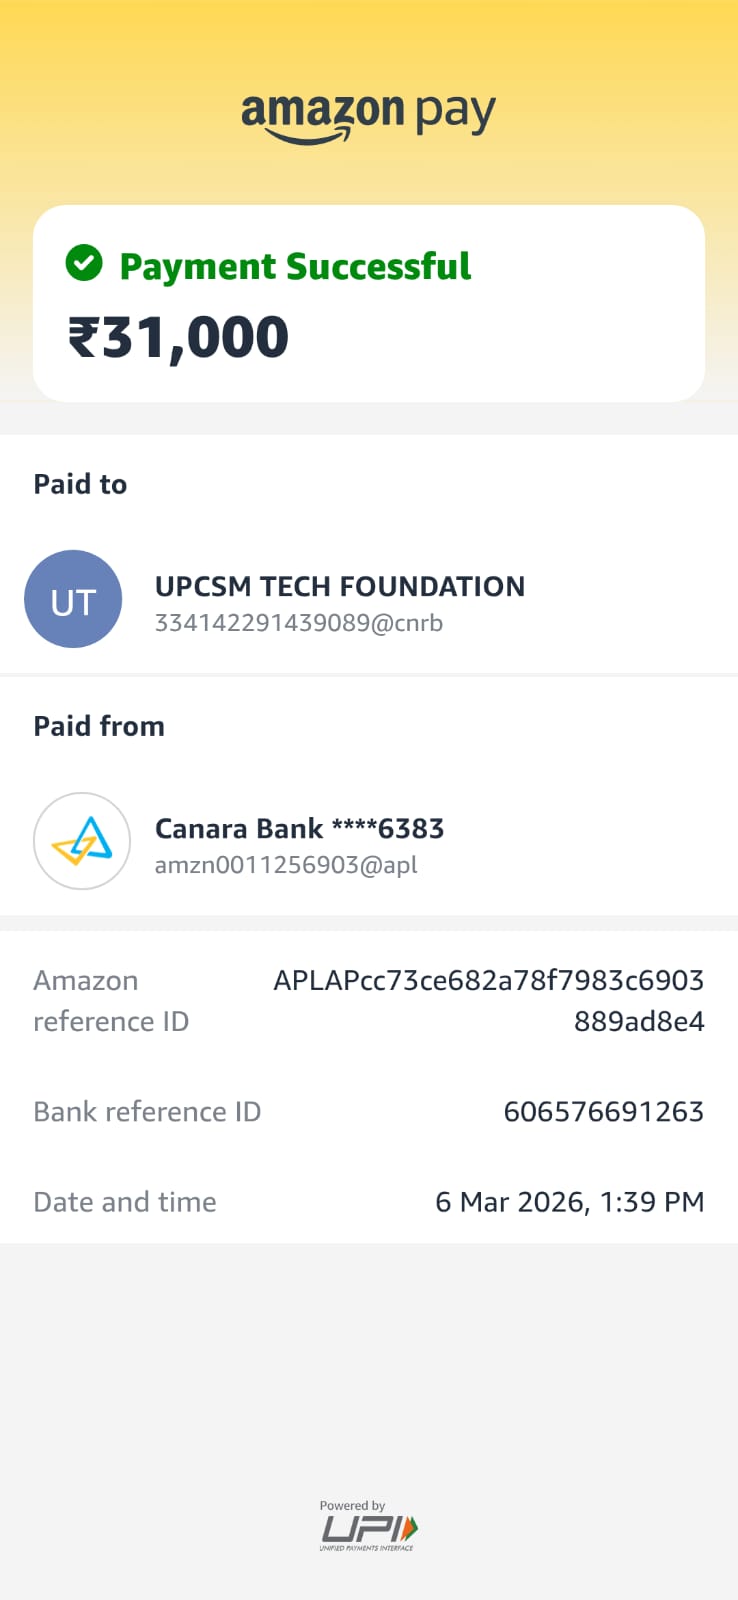Click the Payment Successful heading
Viewport: 738px width, 1600px height.
tap(295, 265)
